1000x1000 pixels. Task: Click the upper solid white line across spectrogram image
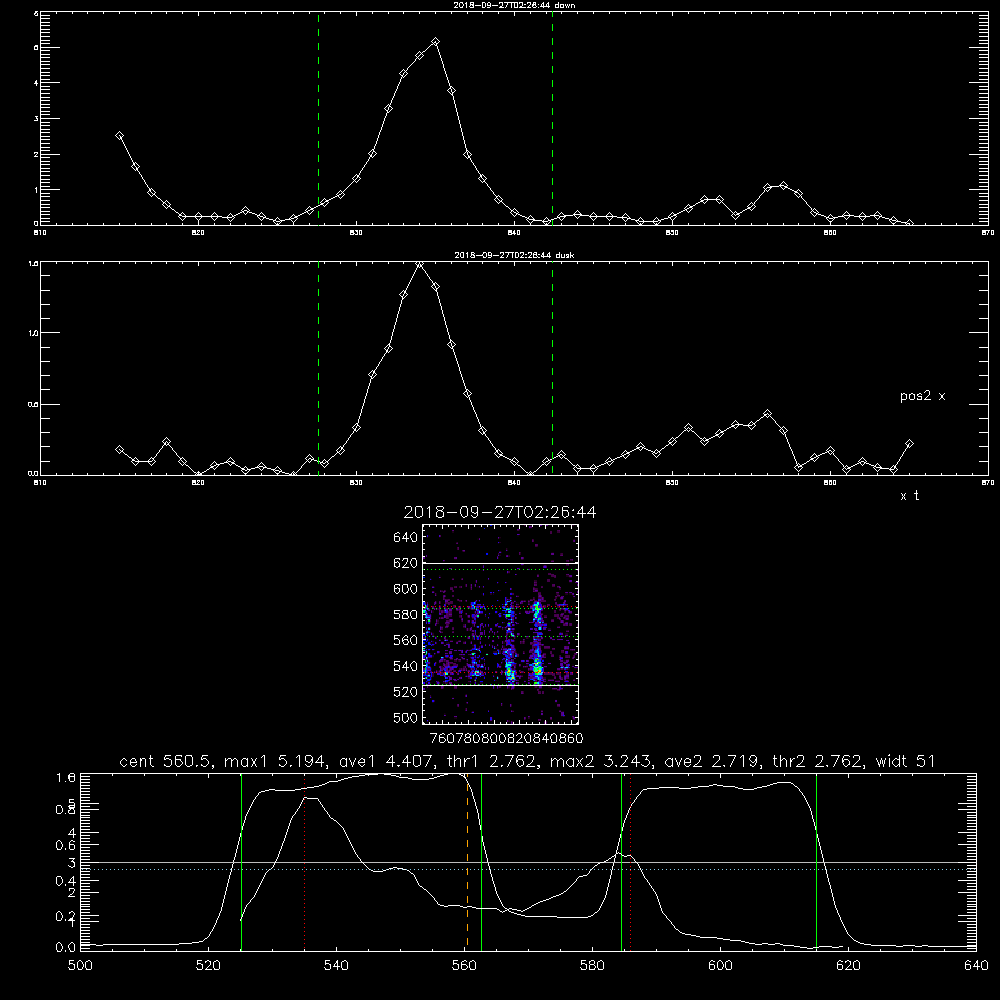click(x=500, y=563)
